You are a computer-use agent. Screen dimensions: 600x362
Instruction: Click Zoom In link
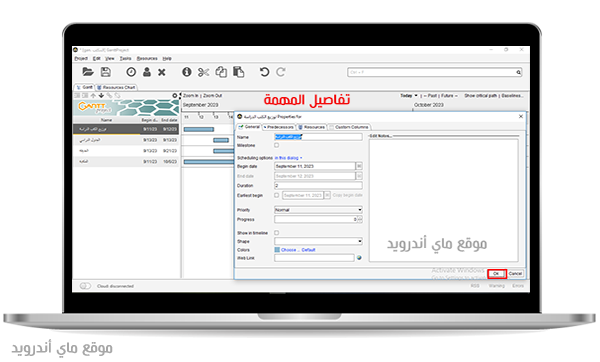click(x=191, y=96)
